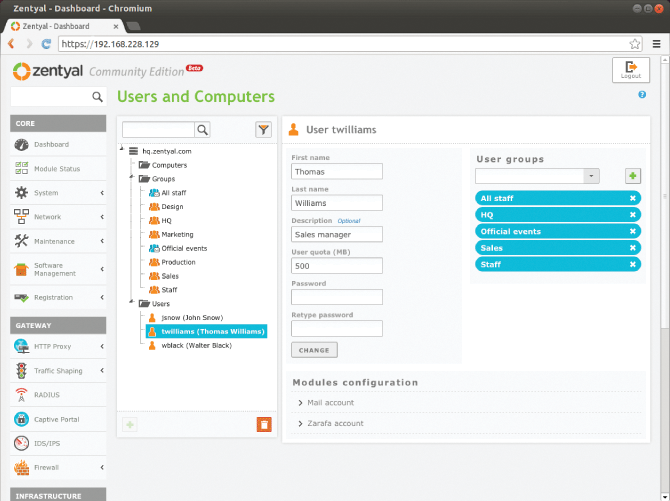Open the Chromium menu icon
The image size is (670, 501).
point(654,44)
